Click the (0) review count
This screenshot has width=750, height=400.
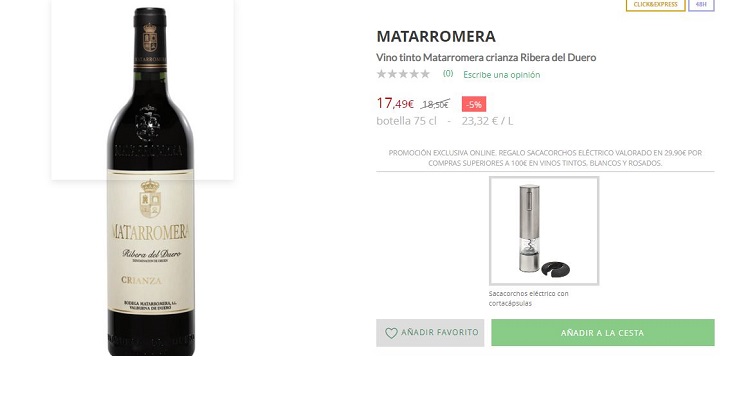point(448,74)
